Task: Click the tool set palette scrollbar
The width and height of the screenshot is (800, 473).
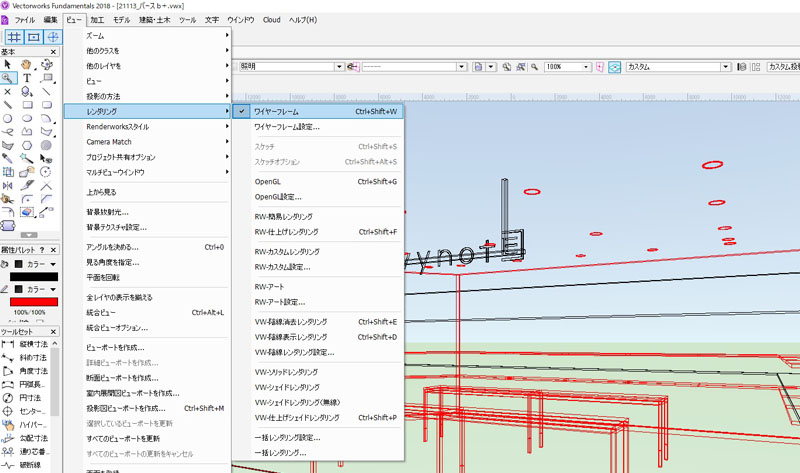Action: (55, 382)
